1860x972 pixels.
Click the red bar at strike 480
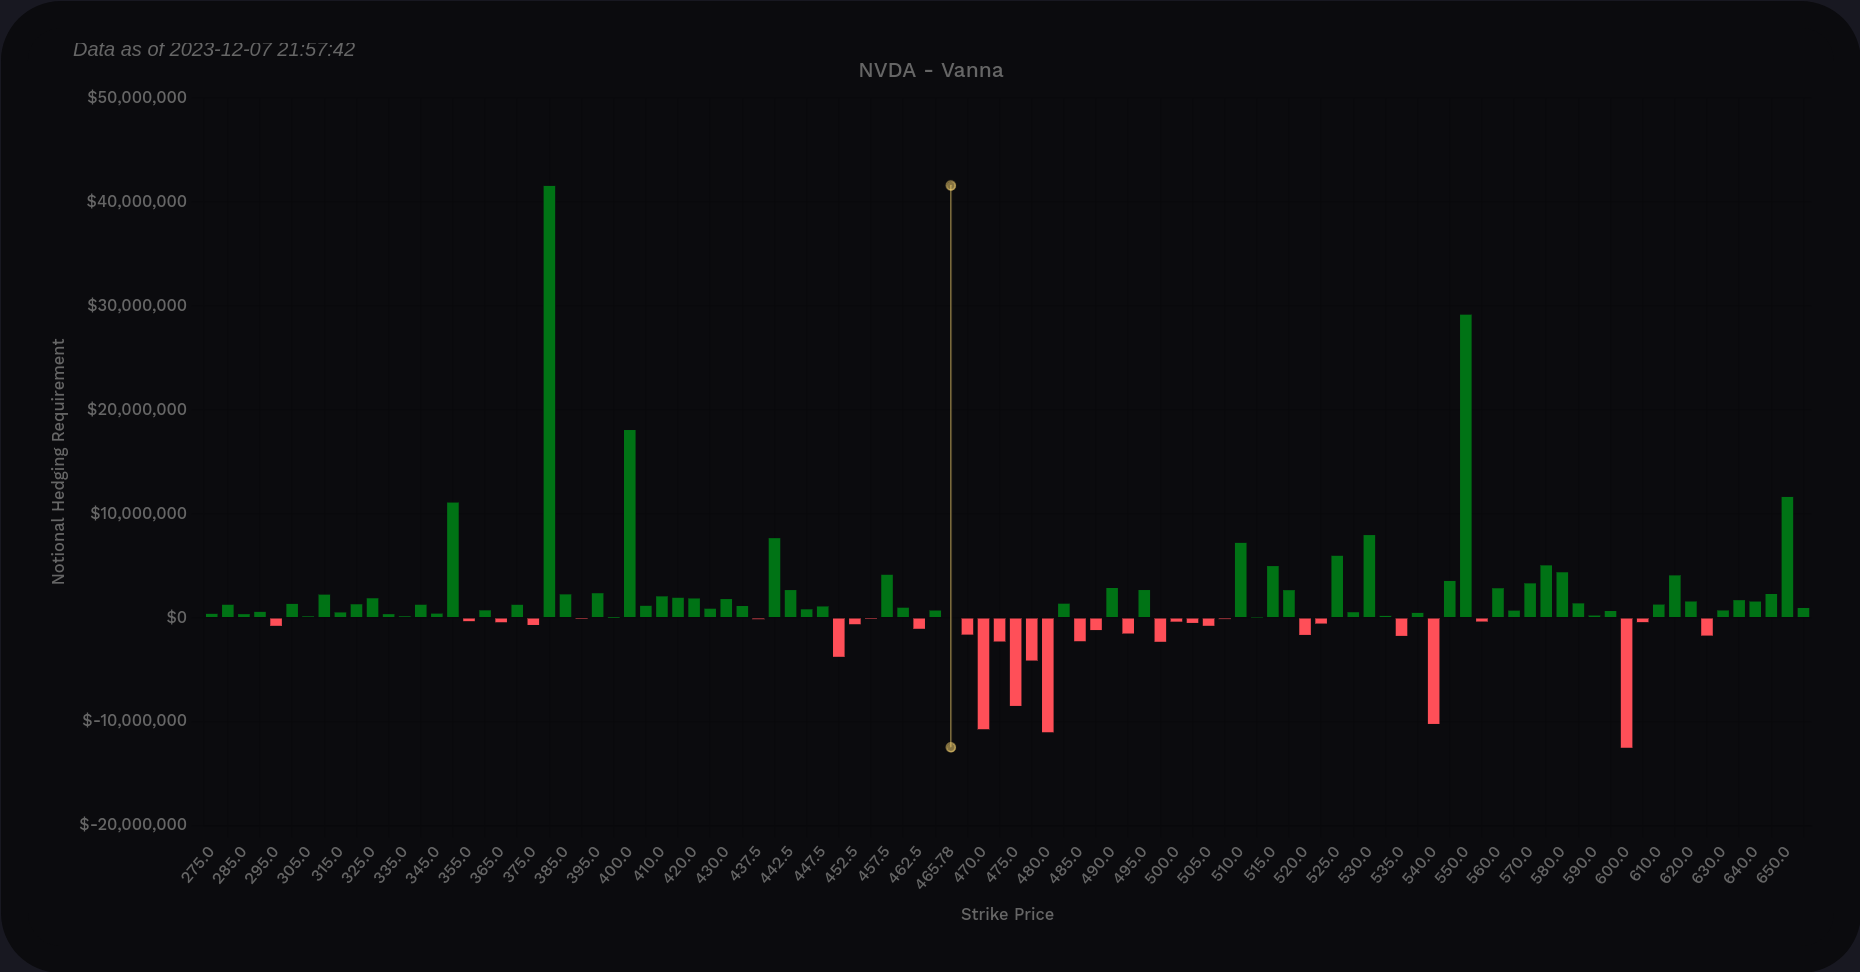[x=1047, y=674]
